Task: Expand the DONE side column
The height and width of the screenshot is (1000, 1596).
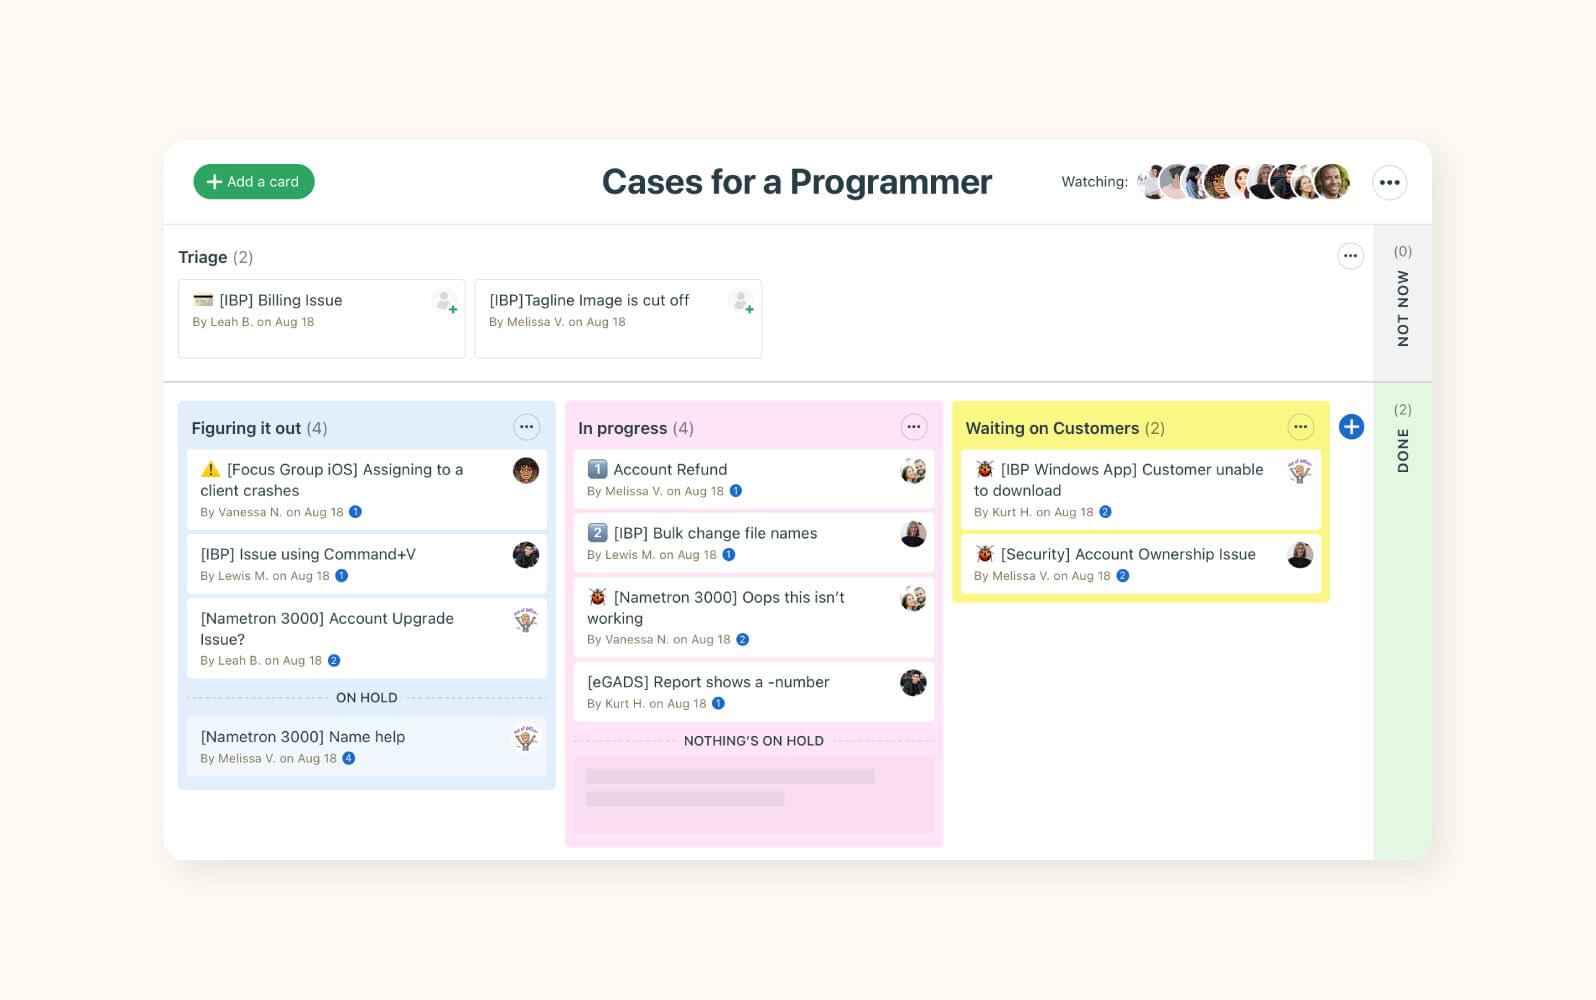Action: click(1403, 621)
